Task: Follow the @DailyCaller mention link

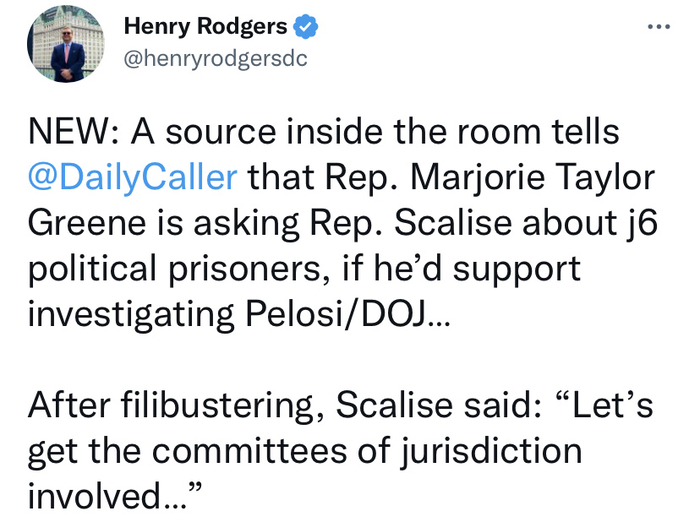Action: 132,180
